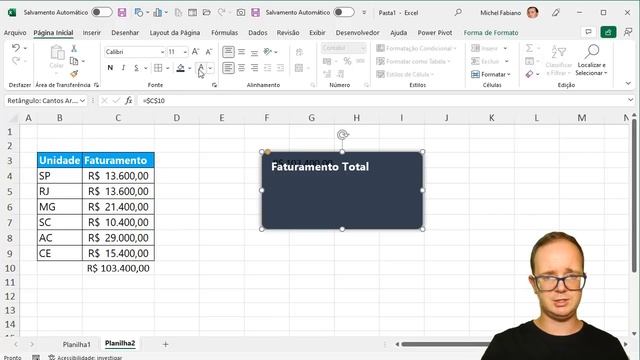The image size is (640, 360).
Task: Add a new sheet with plus button
Action: pos(165,344)
